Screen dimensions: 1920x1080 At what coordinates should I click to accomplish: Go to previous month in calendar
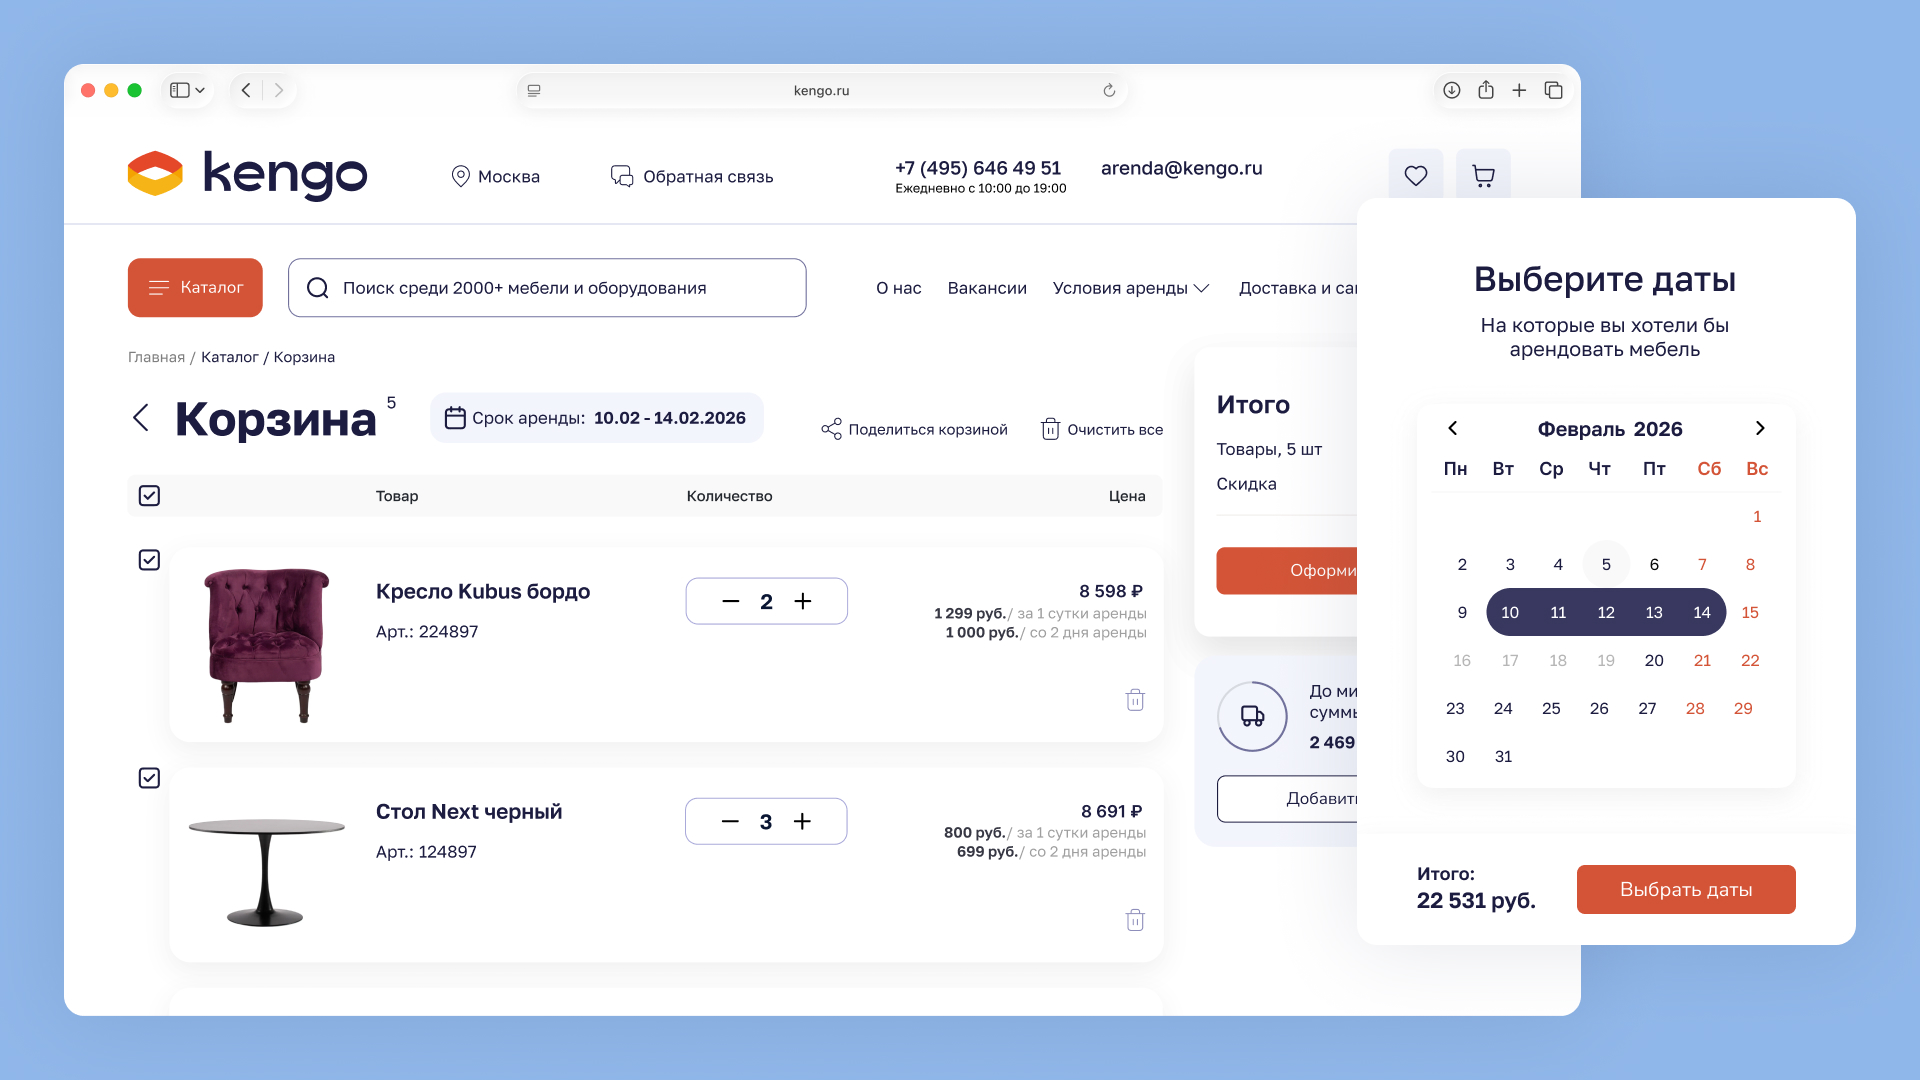[1453, 428]
